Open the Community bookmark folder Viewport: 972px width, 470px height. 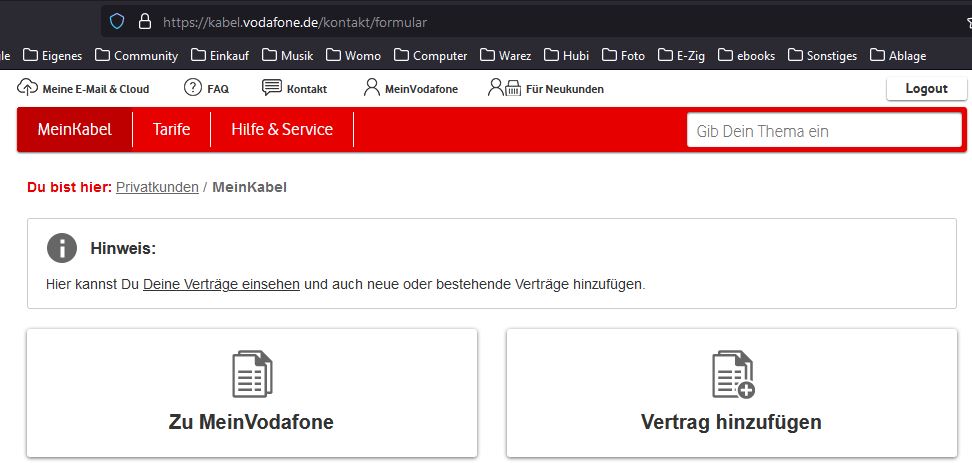(136, 55)
